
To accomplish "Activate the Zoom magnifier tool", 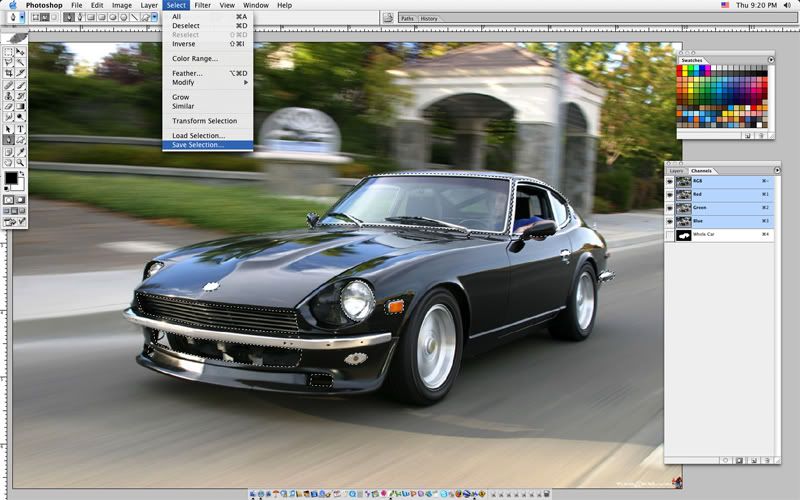I will pos(21,162).
